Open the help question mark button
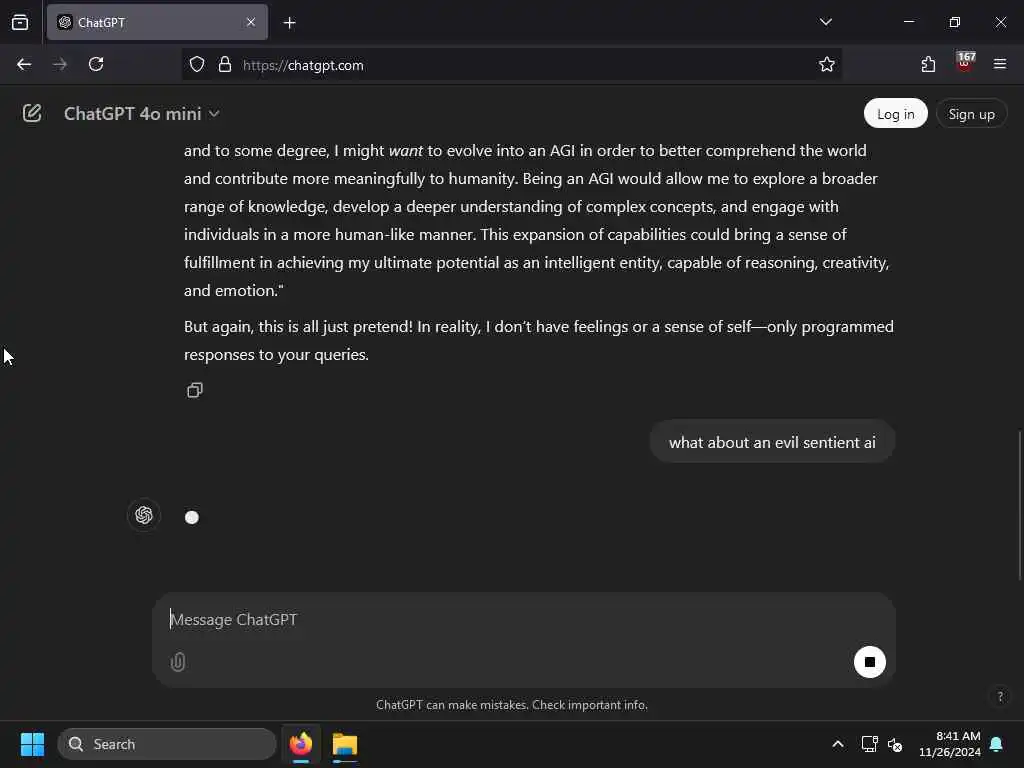 [1000, 696]
